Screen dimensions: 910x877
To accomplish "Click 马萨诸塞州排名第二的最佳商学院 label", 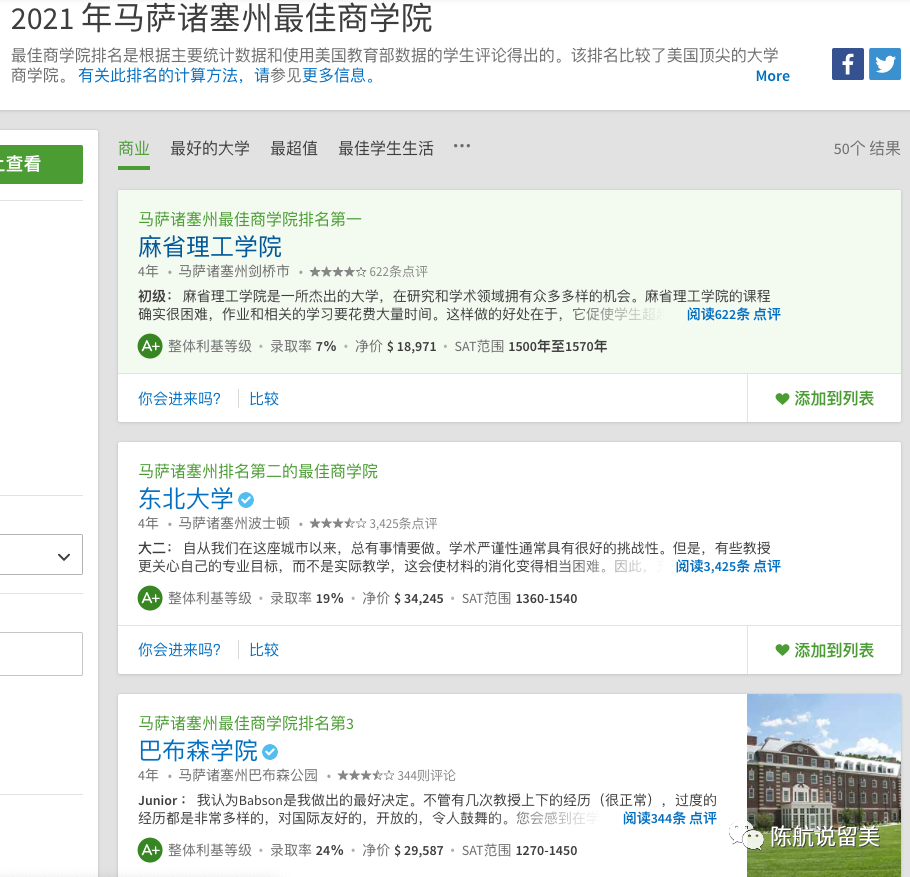I will click(x=258, y=471).
